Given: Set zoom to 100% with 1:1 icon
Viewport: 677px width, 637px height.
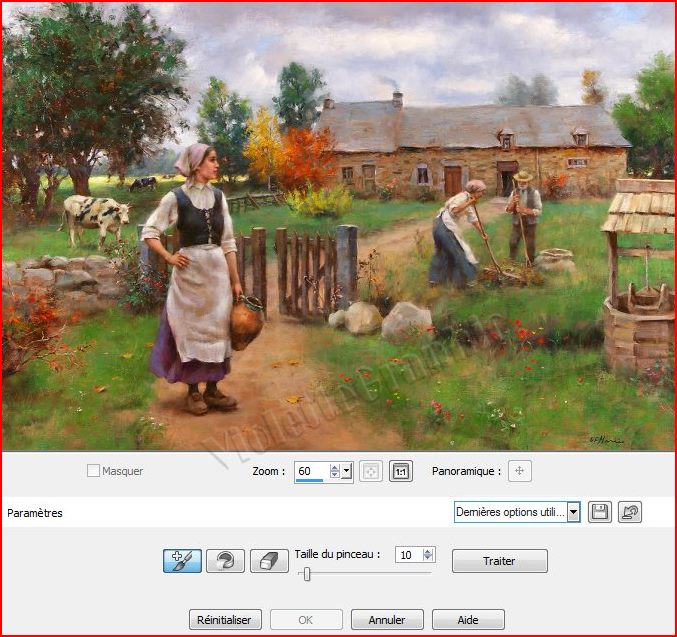Looking at the screenshot, I should pos(401,471).
